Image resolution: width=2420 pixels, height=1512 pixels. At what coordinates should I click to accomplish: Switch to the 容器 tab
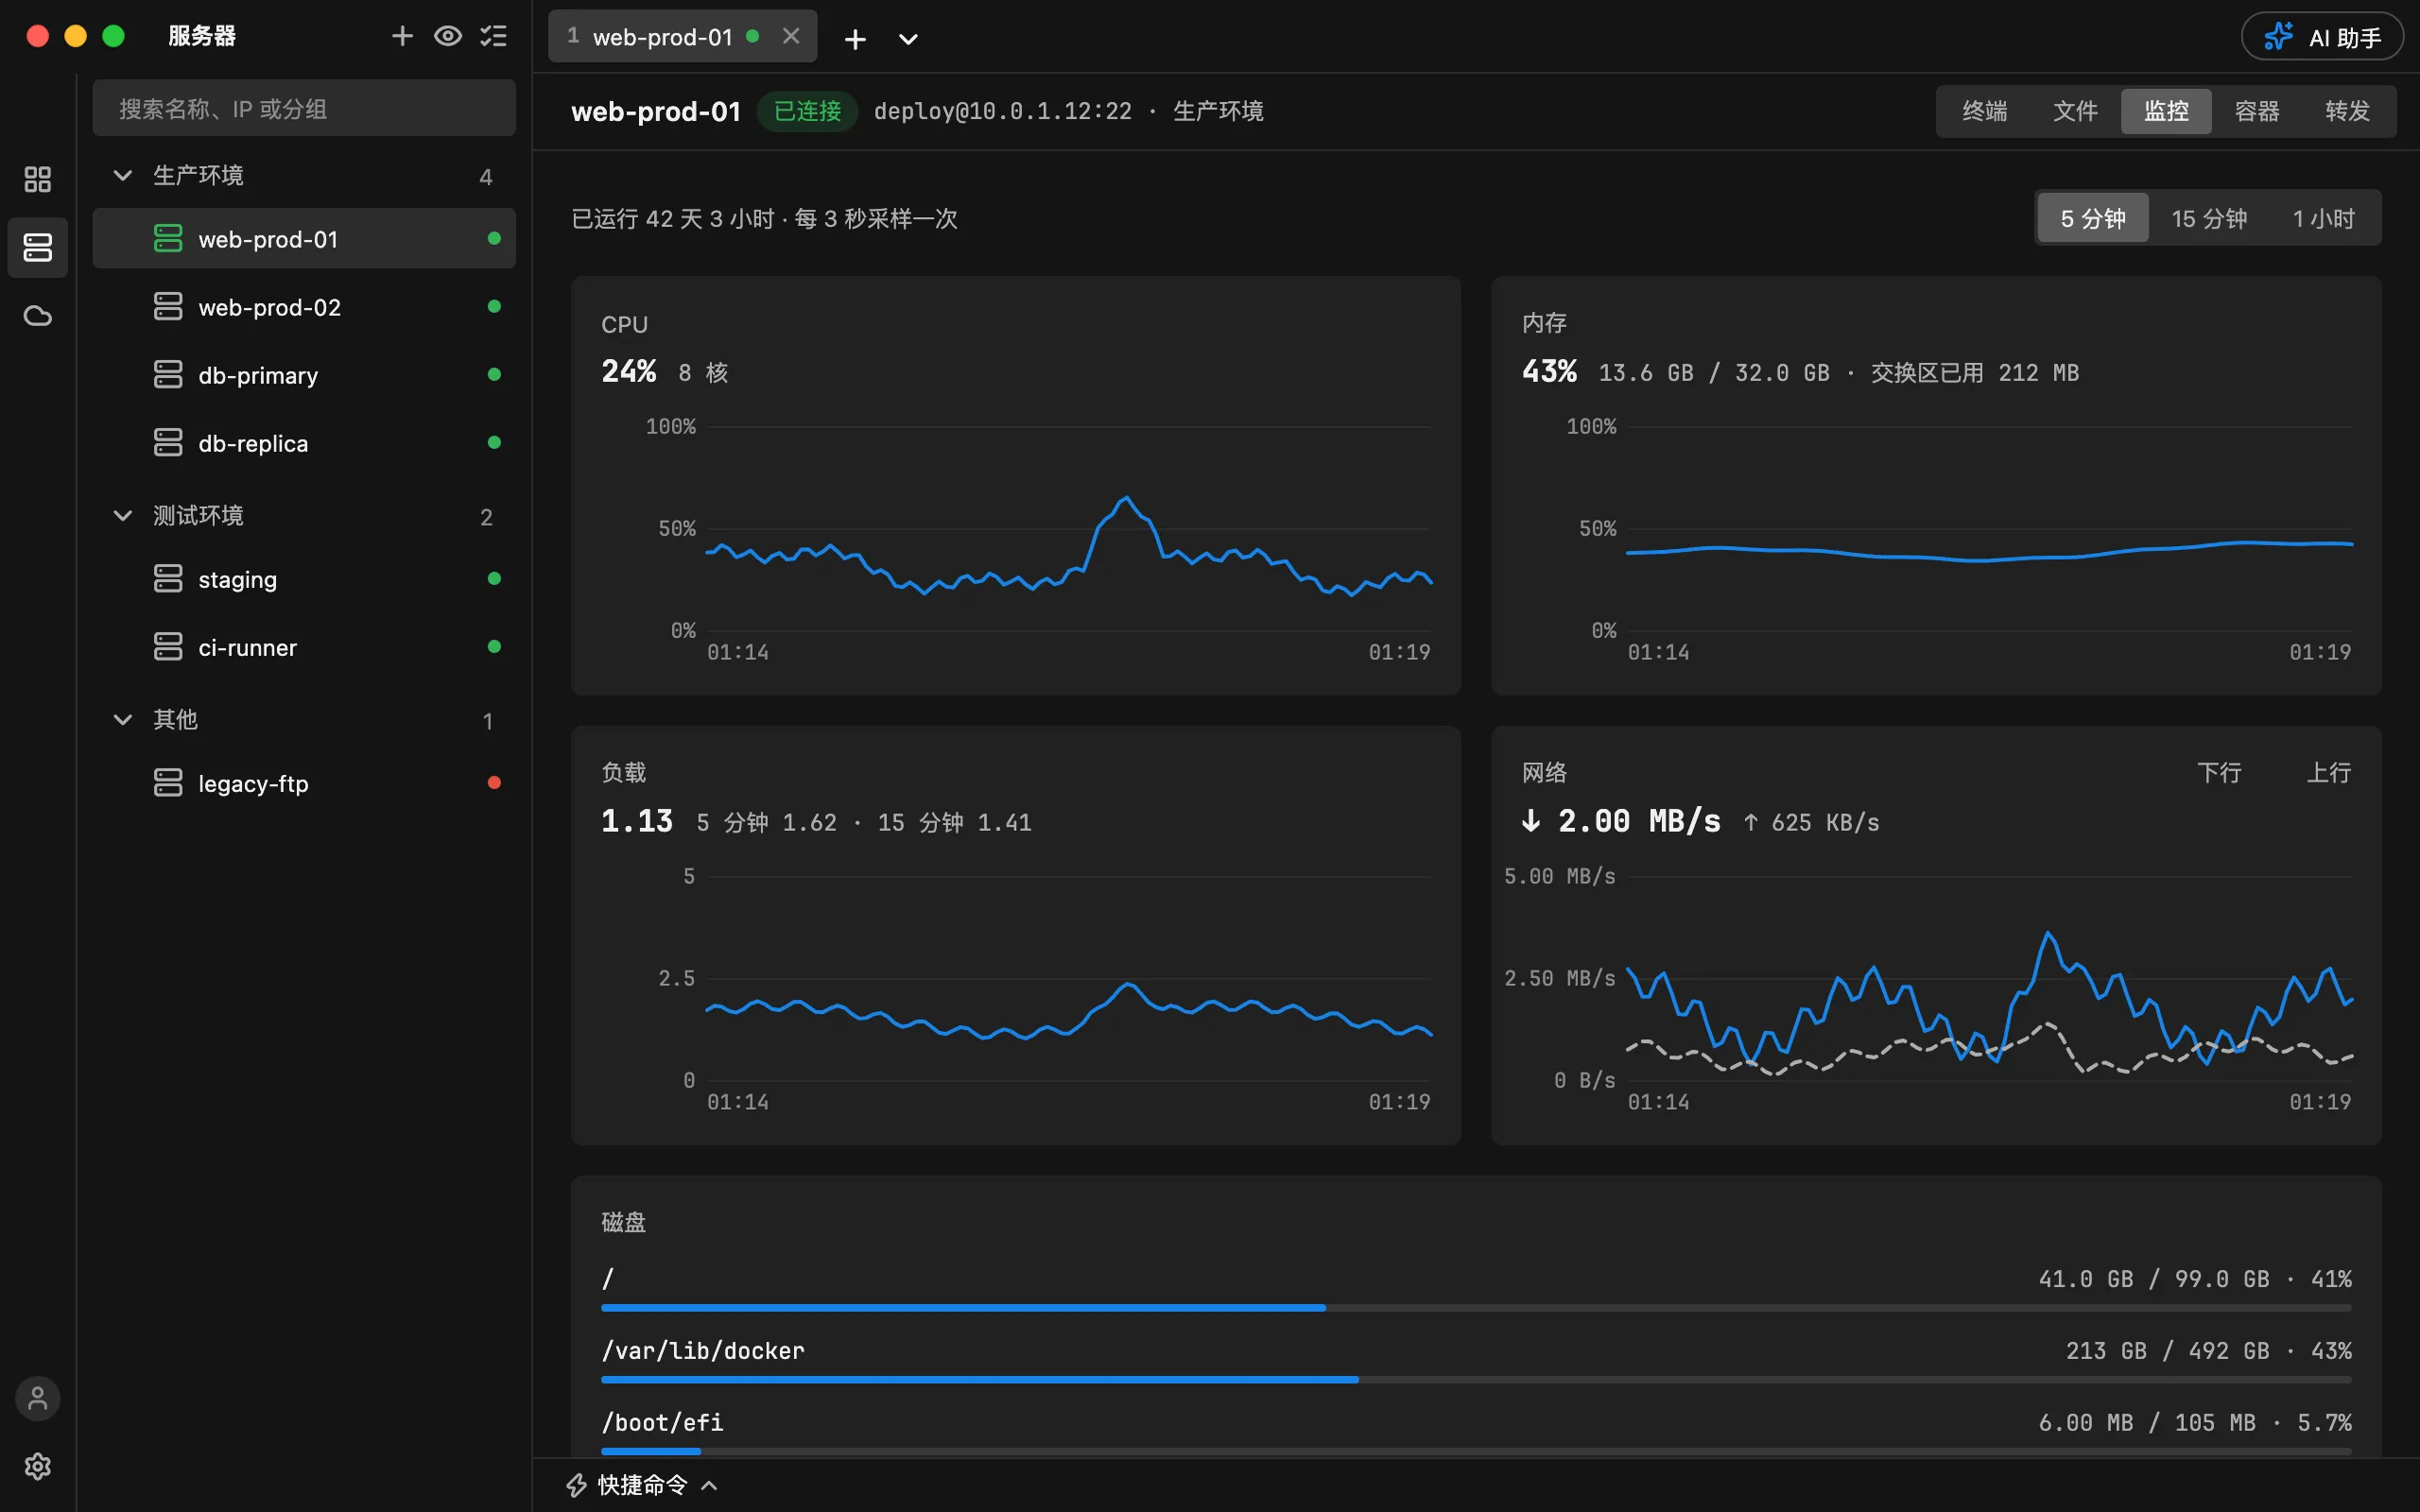(x=2256, y=111)
